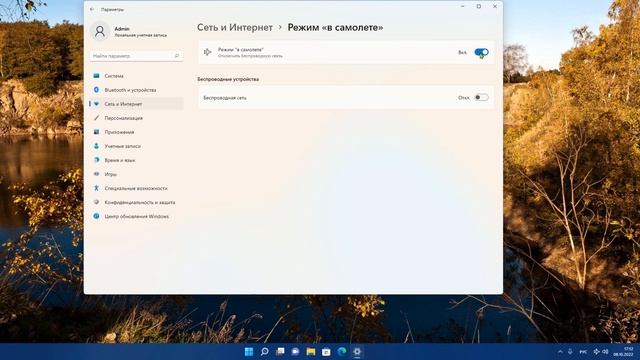The image size is (640, 360).
Task: Open airplane mode and volume quick settings
Action: [x=601, y=352]
